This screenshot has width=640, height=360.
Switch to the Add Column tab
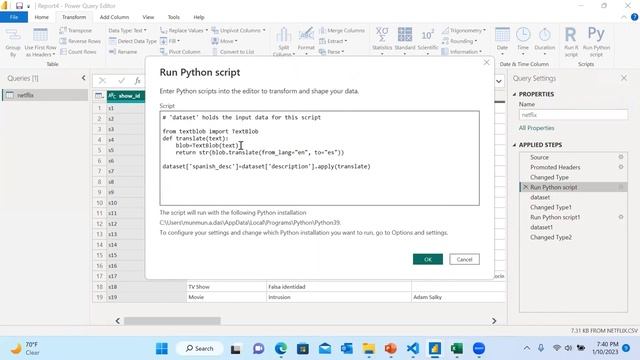114,17
